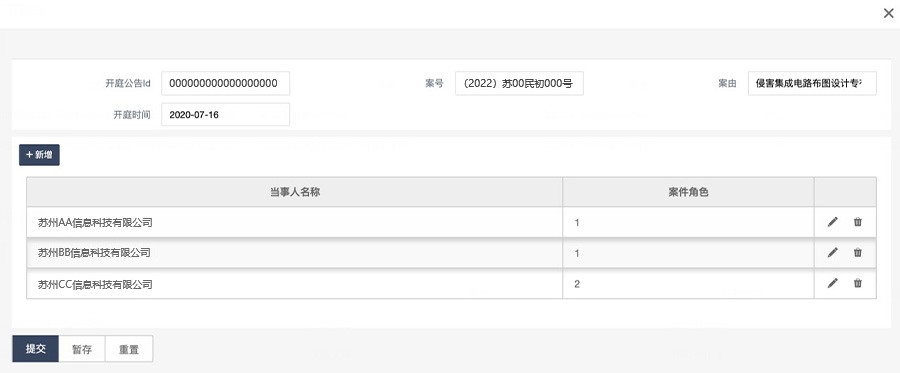Click the 当事人名称 column header
900x373 pixels.
point(294,192)
